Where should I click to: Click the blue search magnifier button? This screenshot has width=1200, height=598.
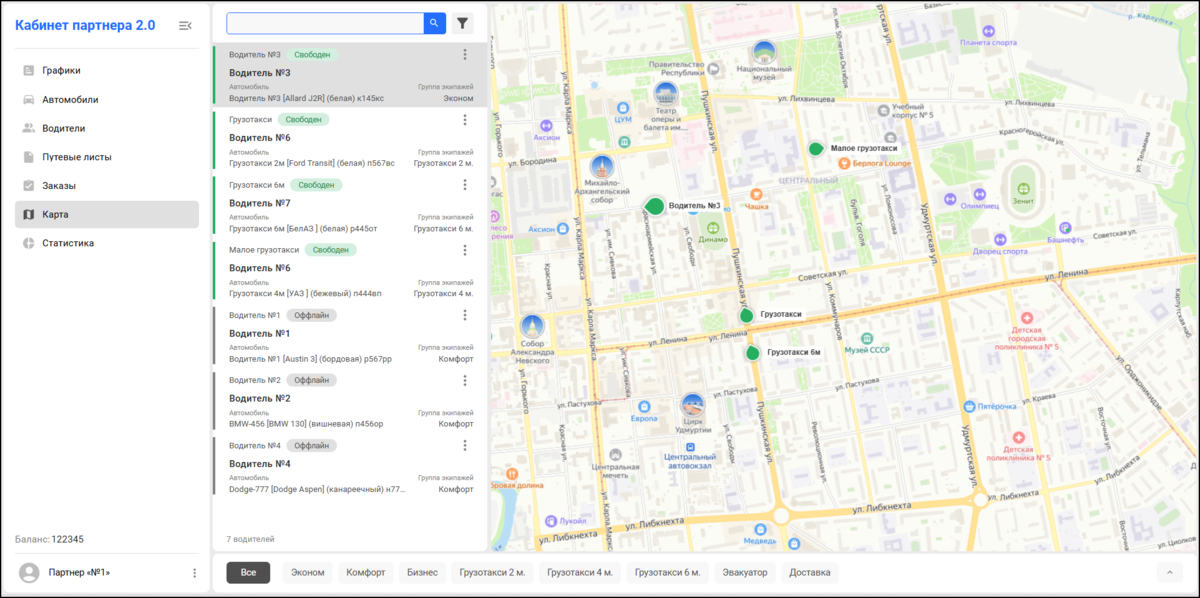[434, 23]
